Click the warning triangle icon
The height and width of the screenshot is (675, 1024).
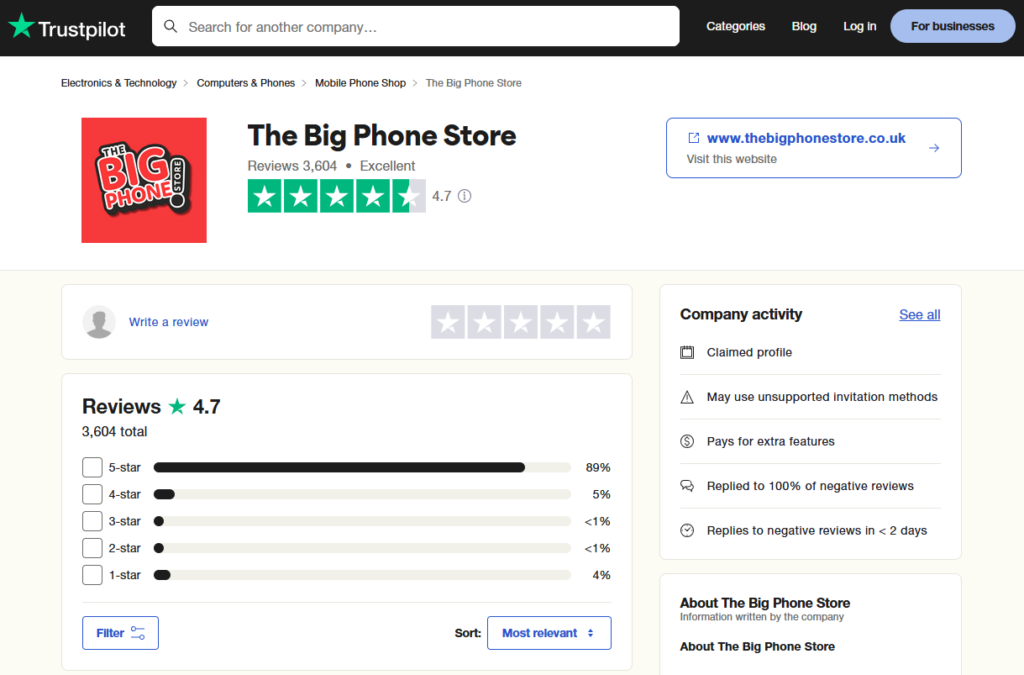tap(687, 397)
